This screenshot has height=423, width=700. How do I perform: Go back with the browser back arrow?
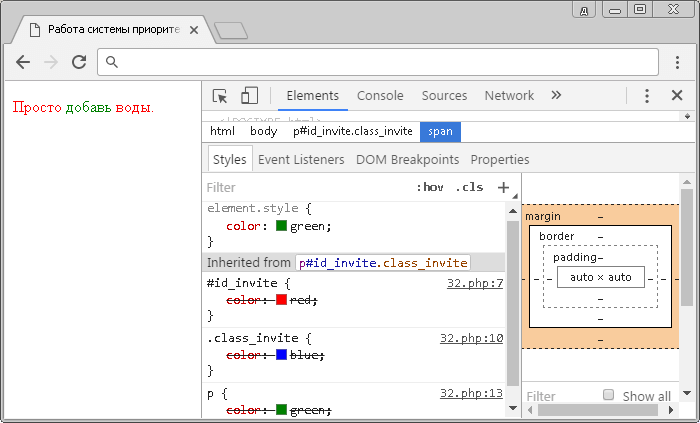click(x=23, y=62)
